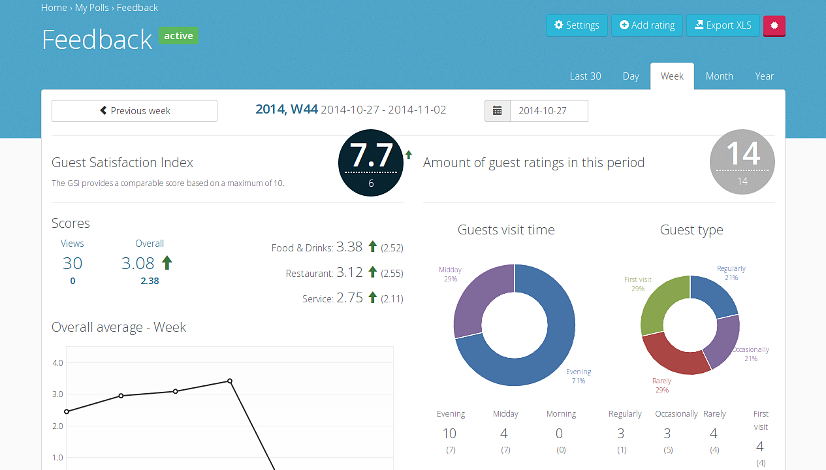Click the Food & Drinks trend arrow
This screenshot has height=470, width=826.
coord(372,247)
